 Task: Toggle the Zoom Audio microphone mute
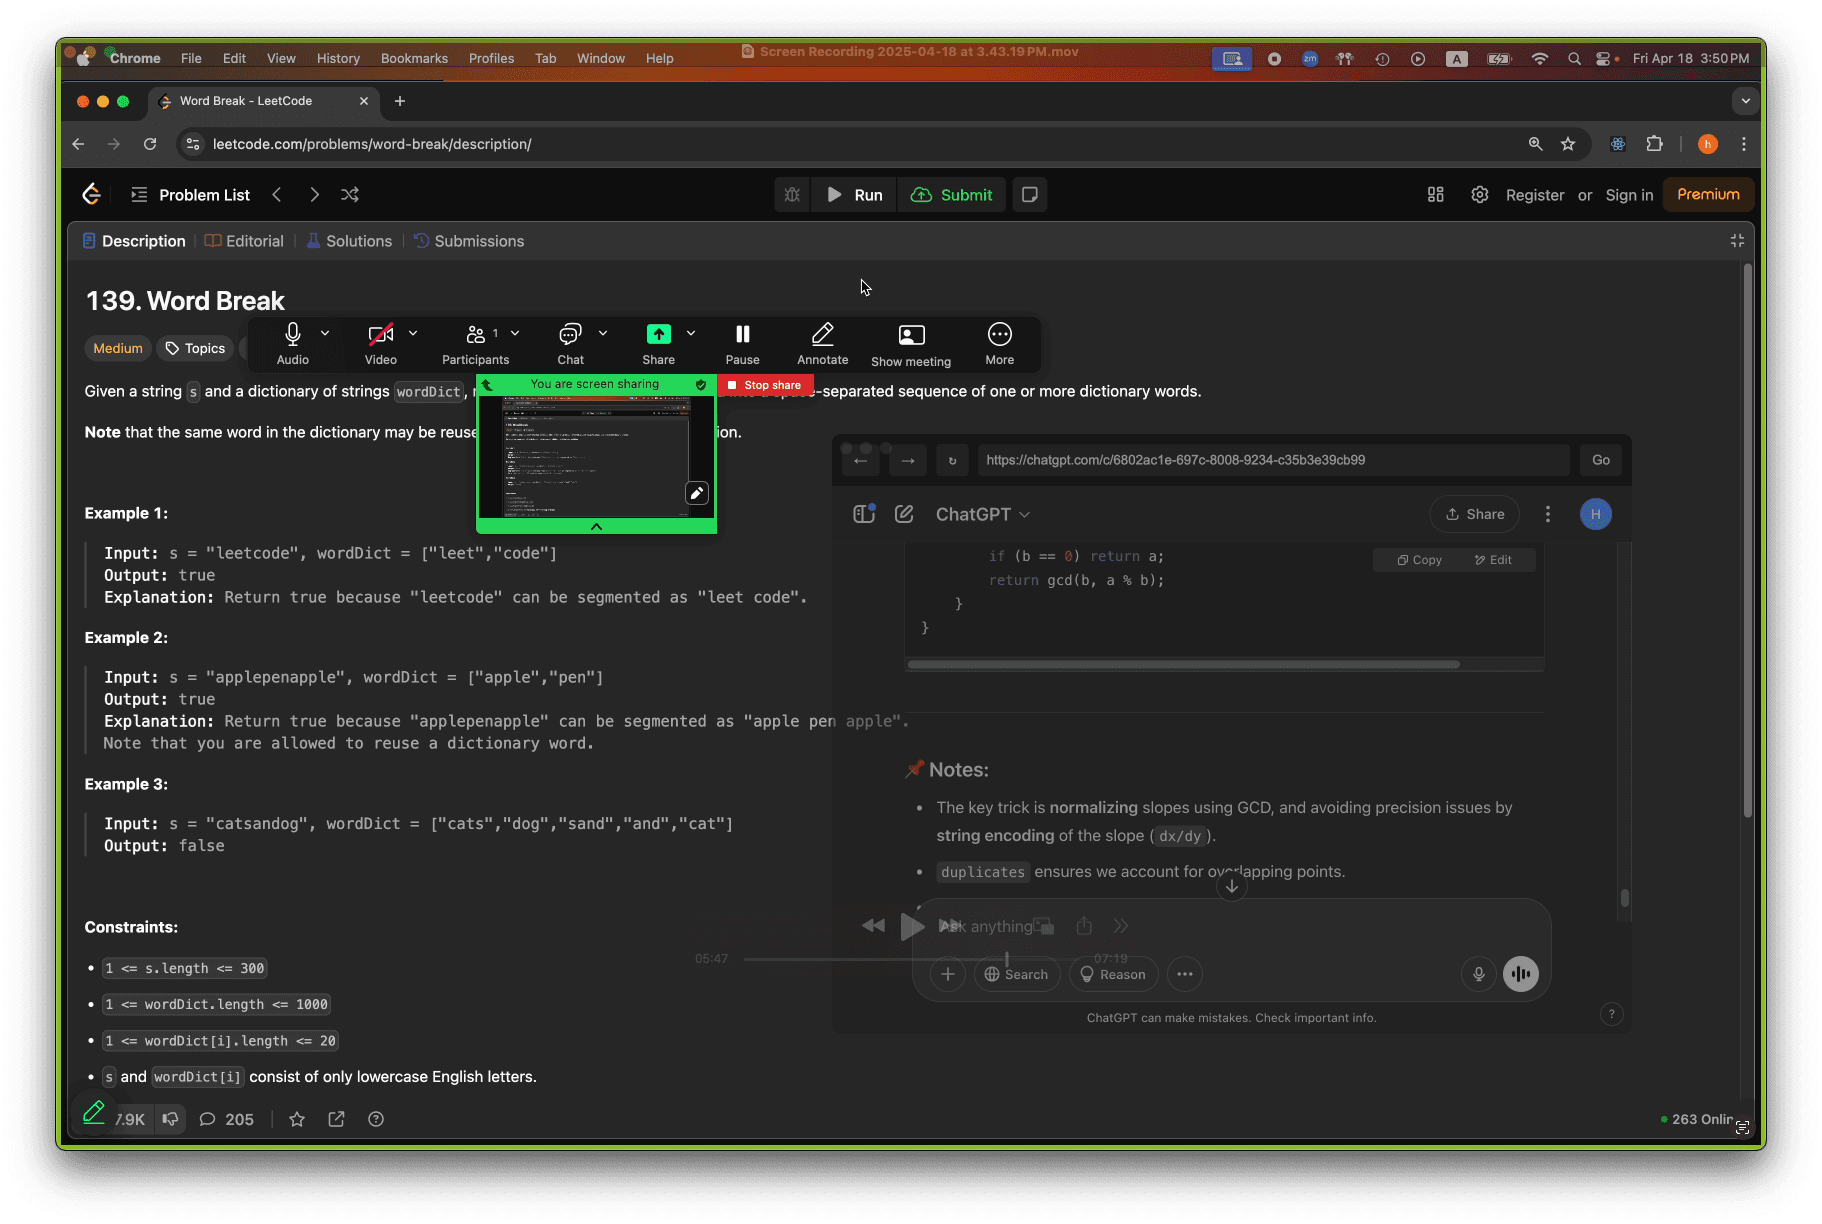click(x=293, y=344)
